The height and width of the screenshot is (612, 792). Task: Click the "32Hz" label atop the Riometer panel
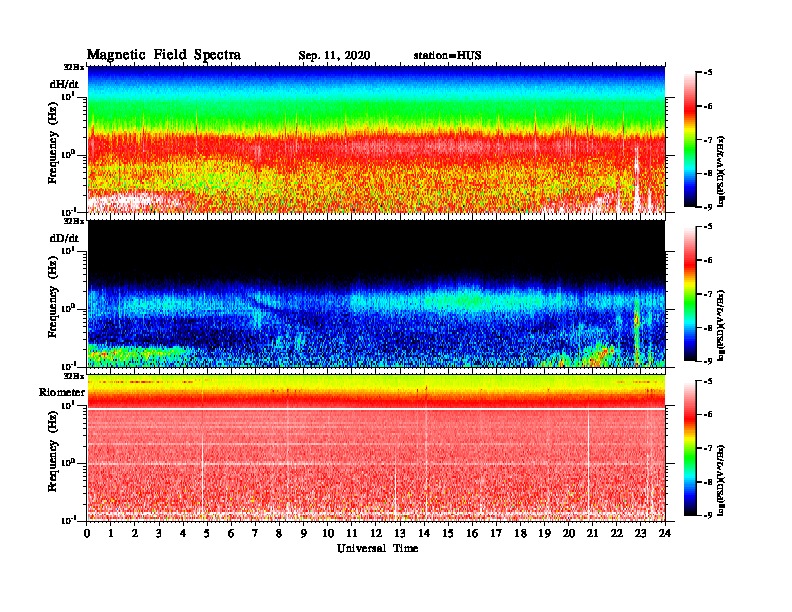point(74,376)
